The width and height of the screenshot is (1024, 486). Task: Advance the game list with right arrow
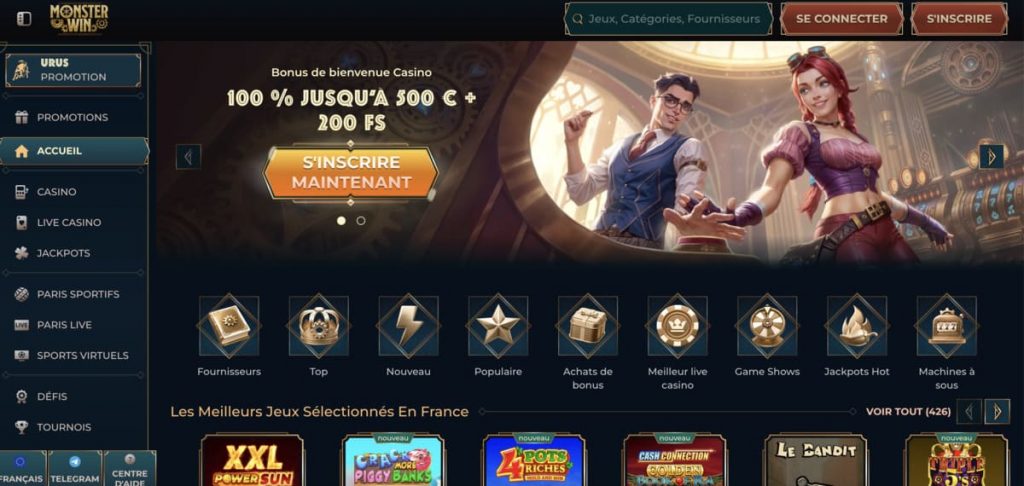pyautogui.click(x=997, y=412)
